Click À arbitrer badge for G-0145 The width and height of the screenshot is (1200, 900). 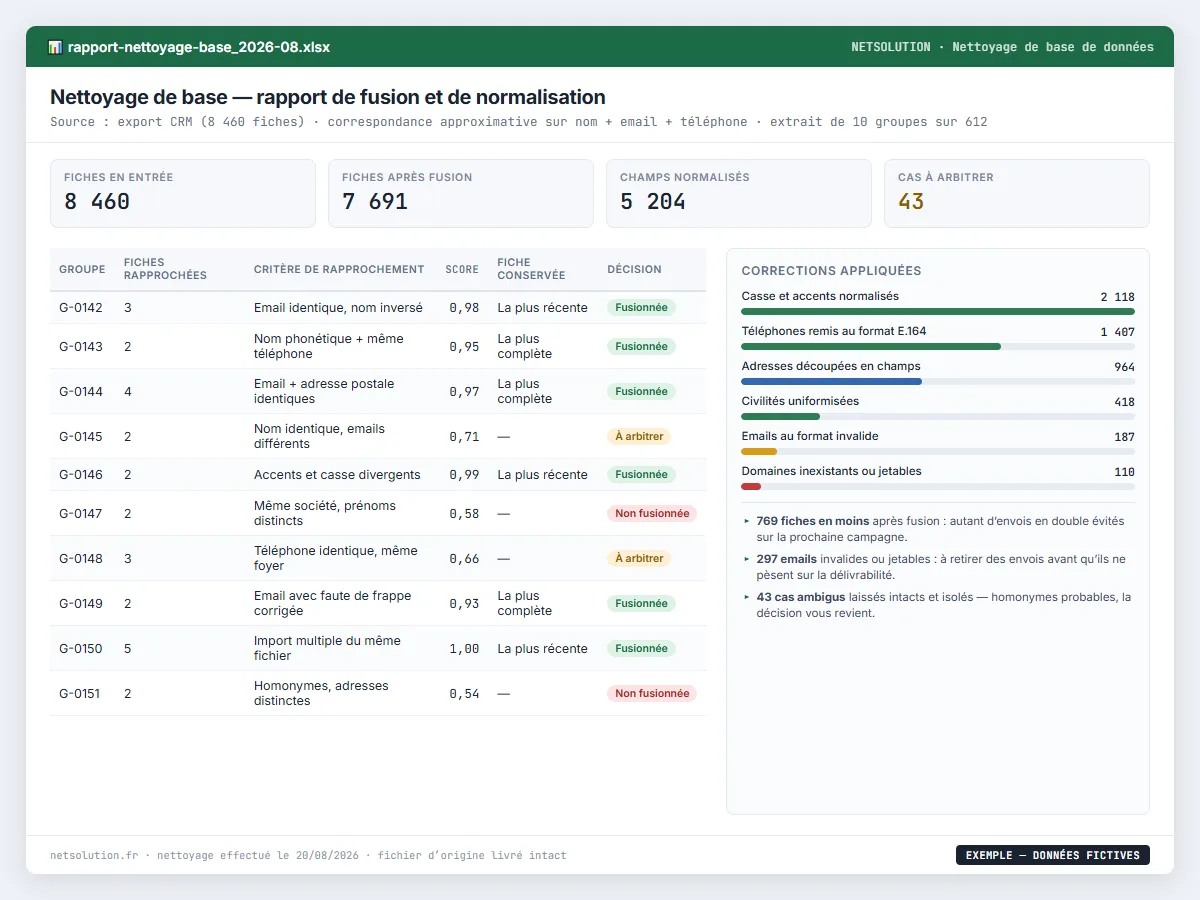[x=638, y=436]
